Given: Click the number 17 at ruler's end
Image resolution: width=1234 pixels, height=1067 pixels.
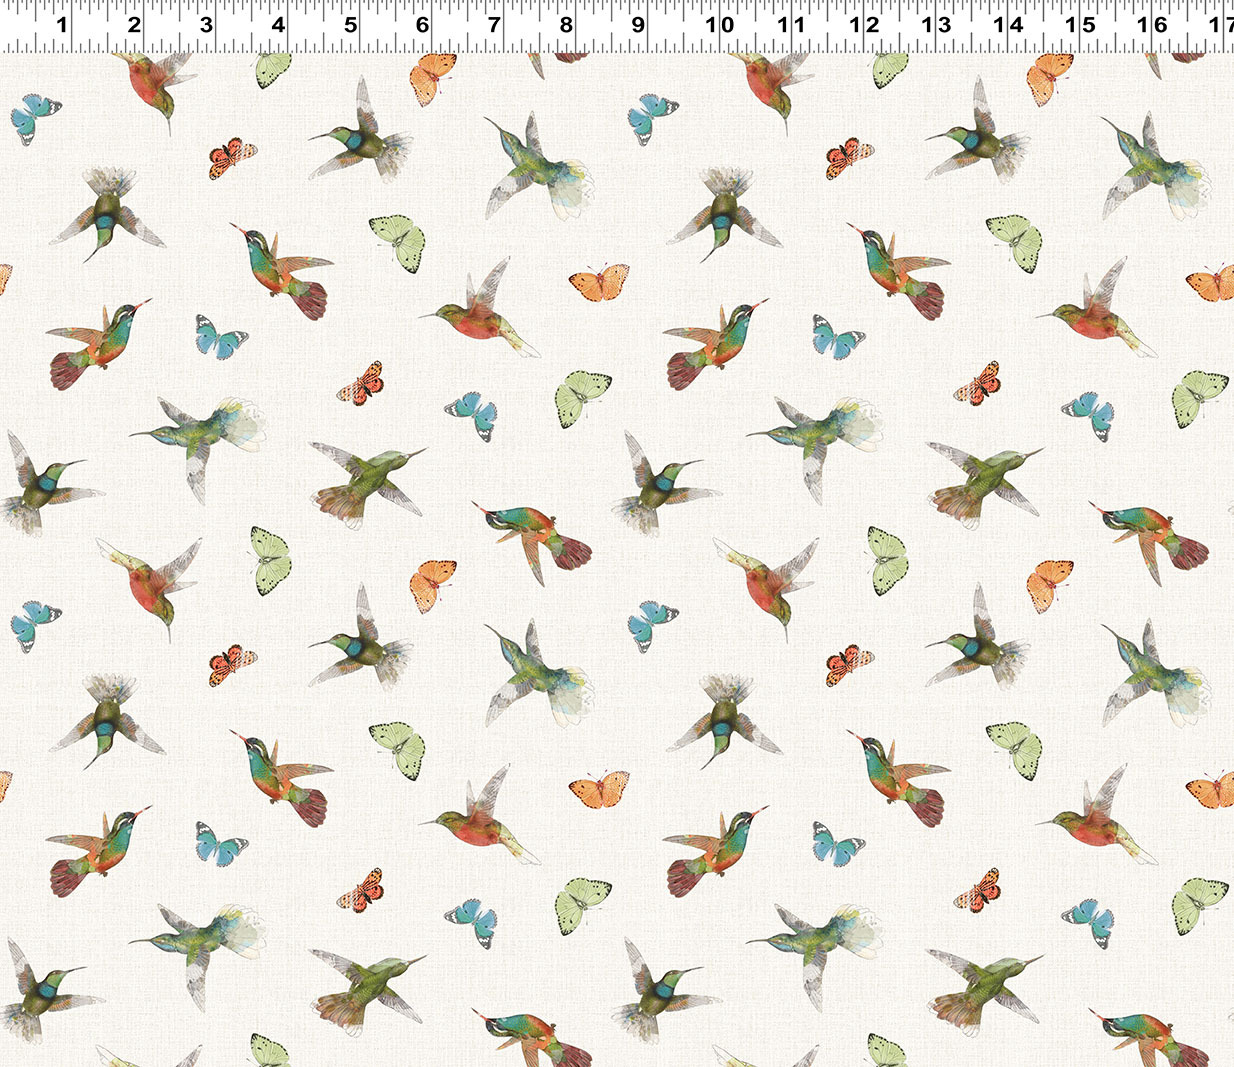Looking at the screenshot, I should 1221,24.
